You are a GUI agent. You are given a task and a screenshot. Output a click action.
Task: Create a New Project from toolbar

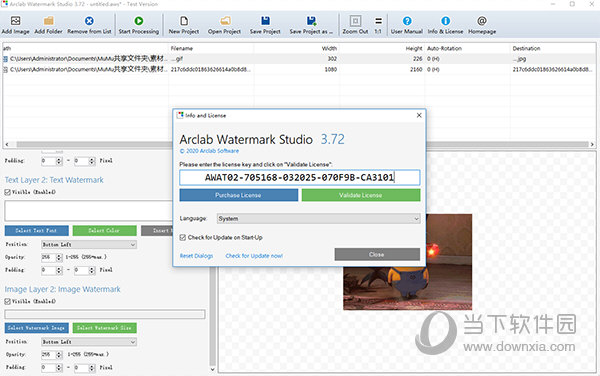tap(184, 21)
